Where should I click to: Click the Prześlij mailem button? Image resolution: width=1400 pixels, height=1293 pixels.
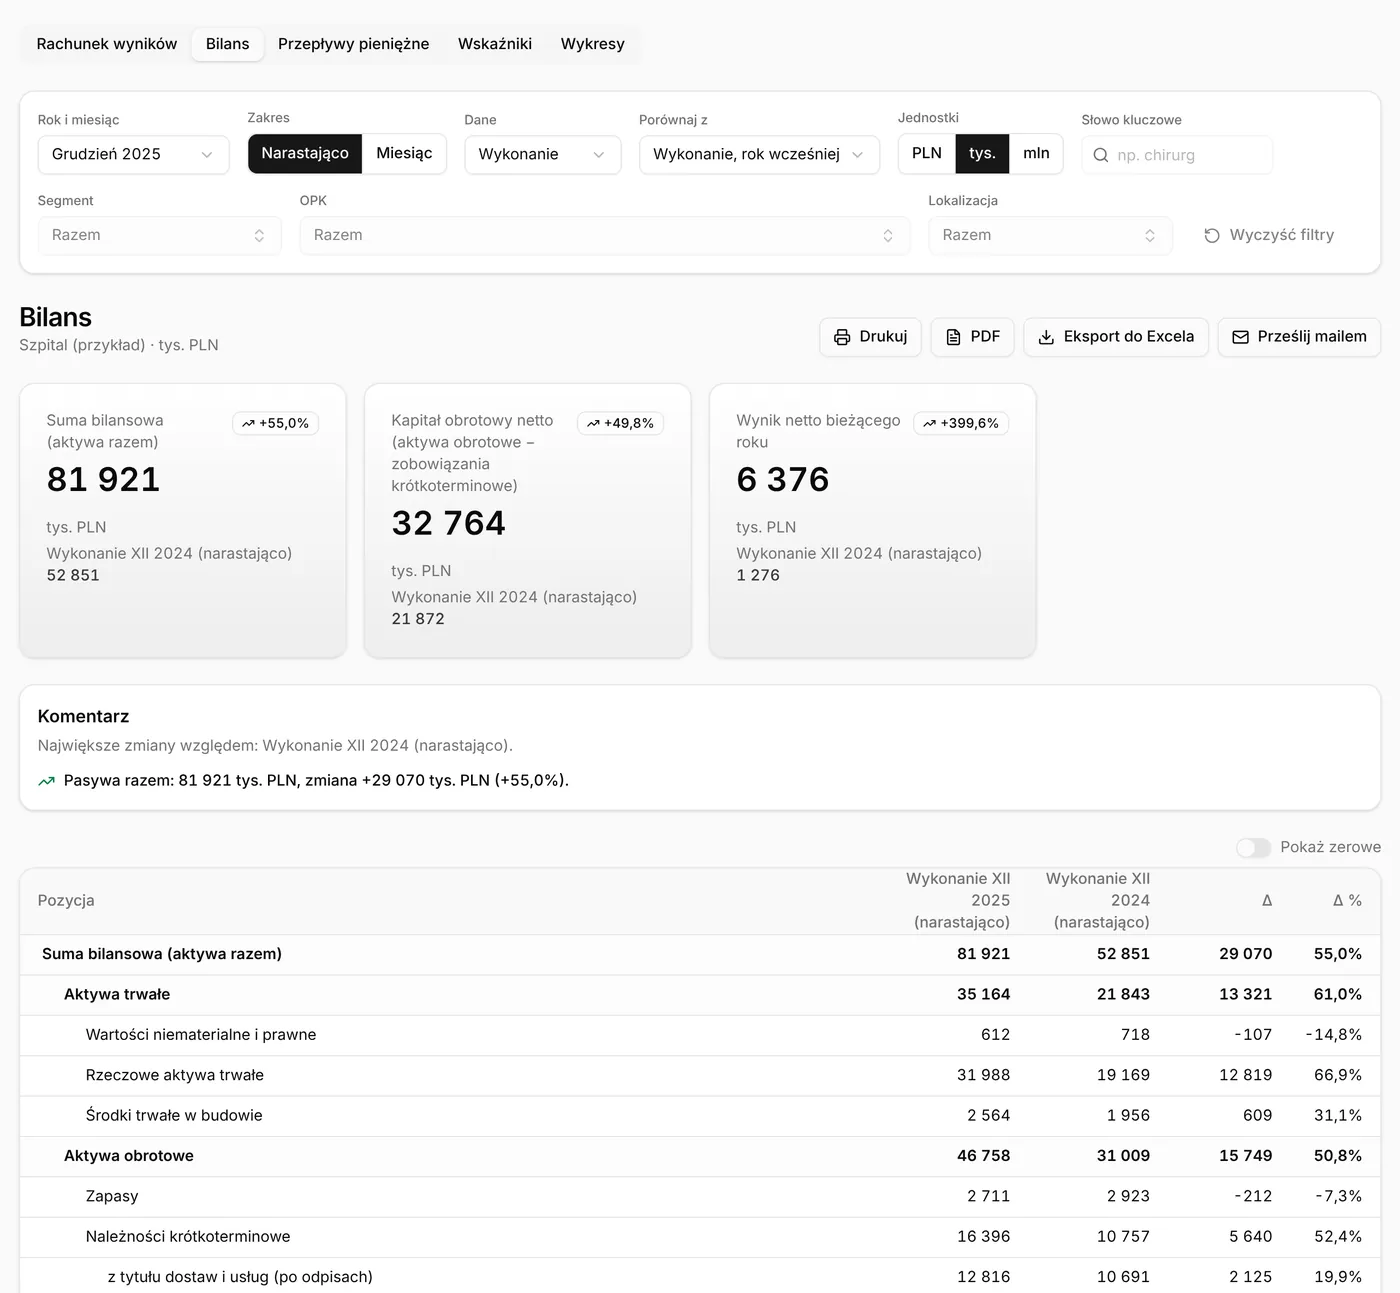[1299, 337]
